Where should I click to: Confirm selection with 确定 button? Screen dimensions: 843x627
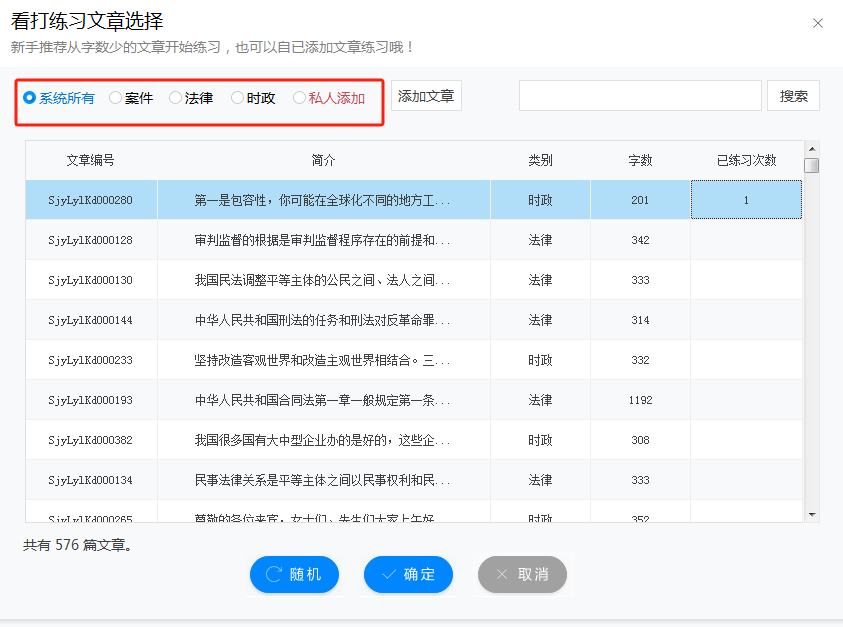[408, 574]
